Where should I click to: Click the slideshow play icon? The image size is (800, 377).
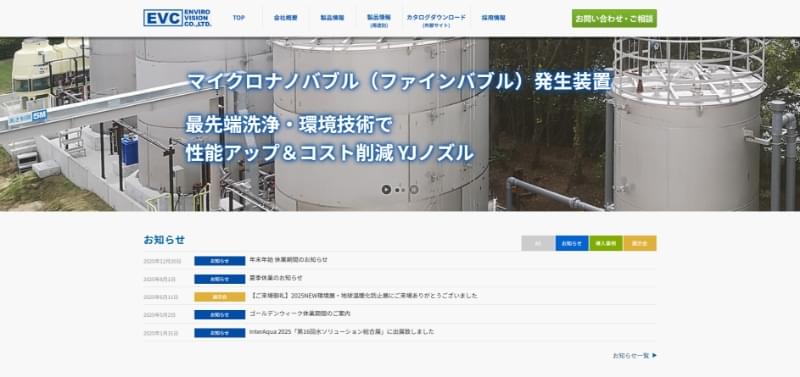click(386, 190)
